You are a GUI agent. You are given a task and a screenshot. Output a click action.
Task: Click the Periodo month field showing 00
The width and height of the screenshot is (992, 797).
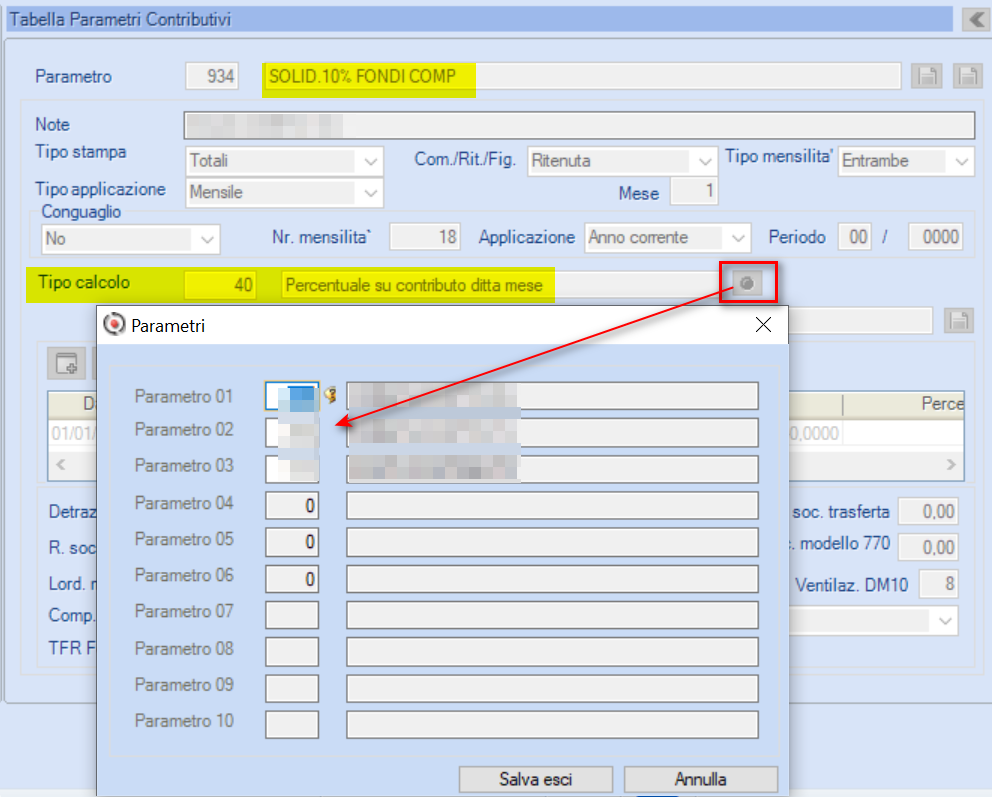tap(855, 237)
